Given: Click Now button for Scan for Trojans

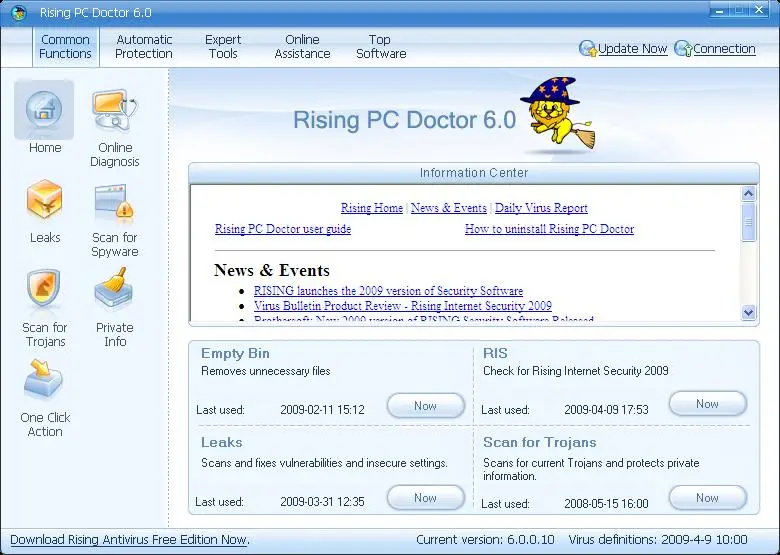Looking at the screenshot, I should click(707, 498).
